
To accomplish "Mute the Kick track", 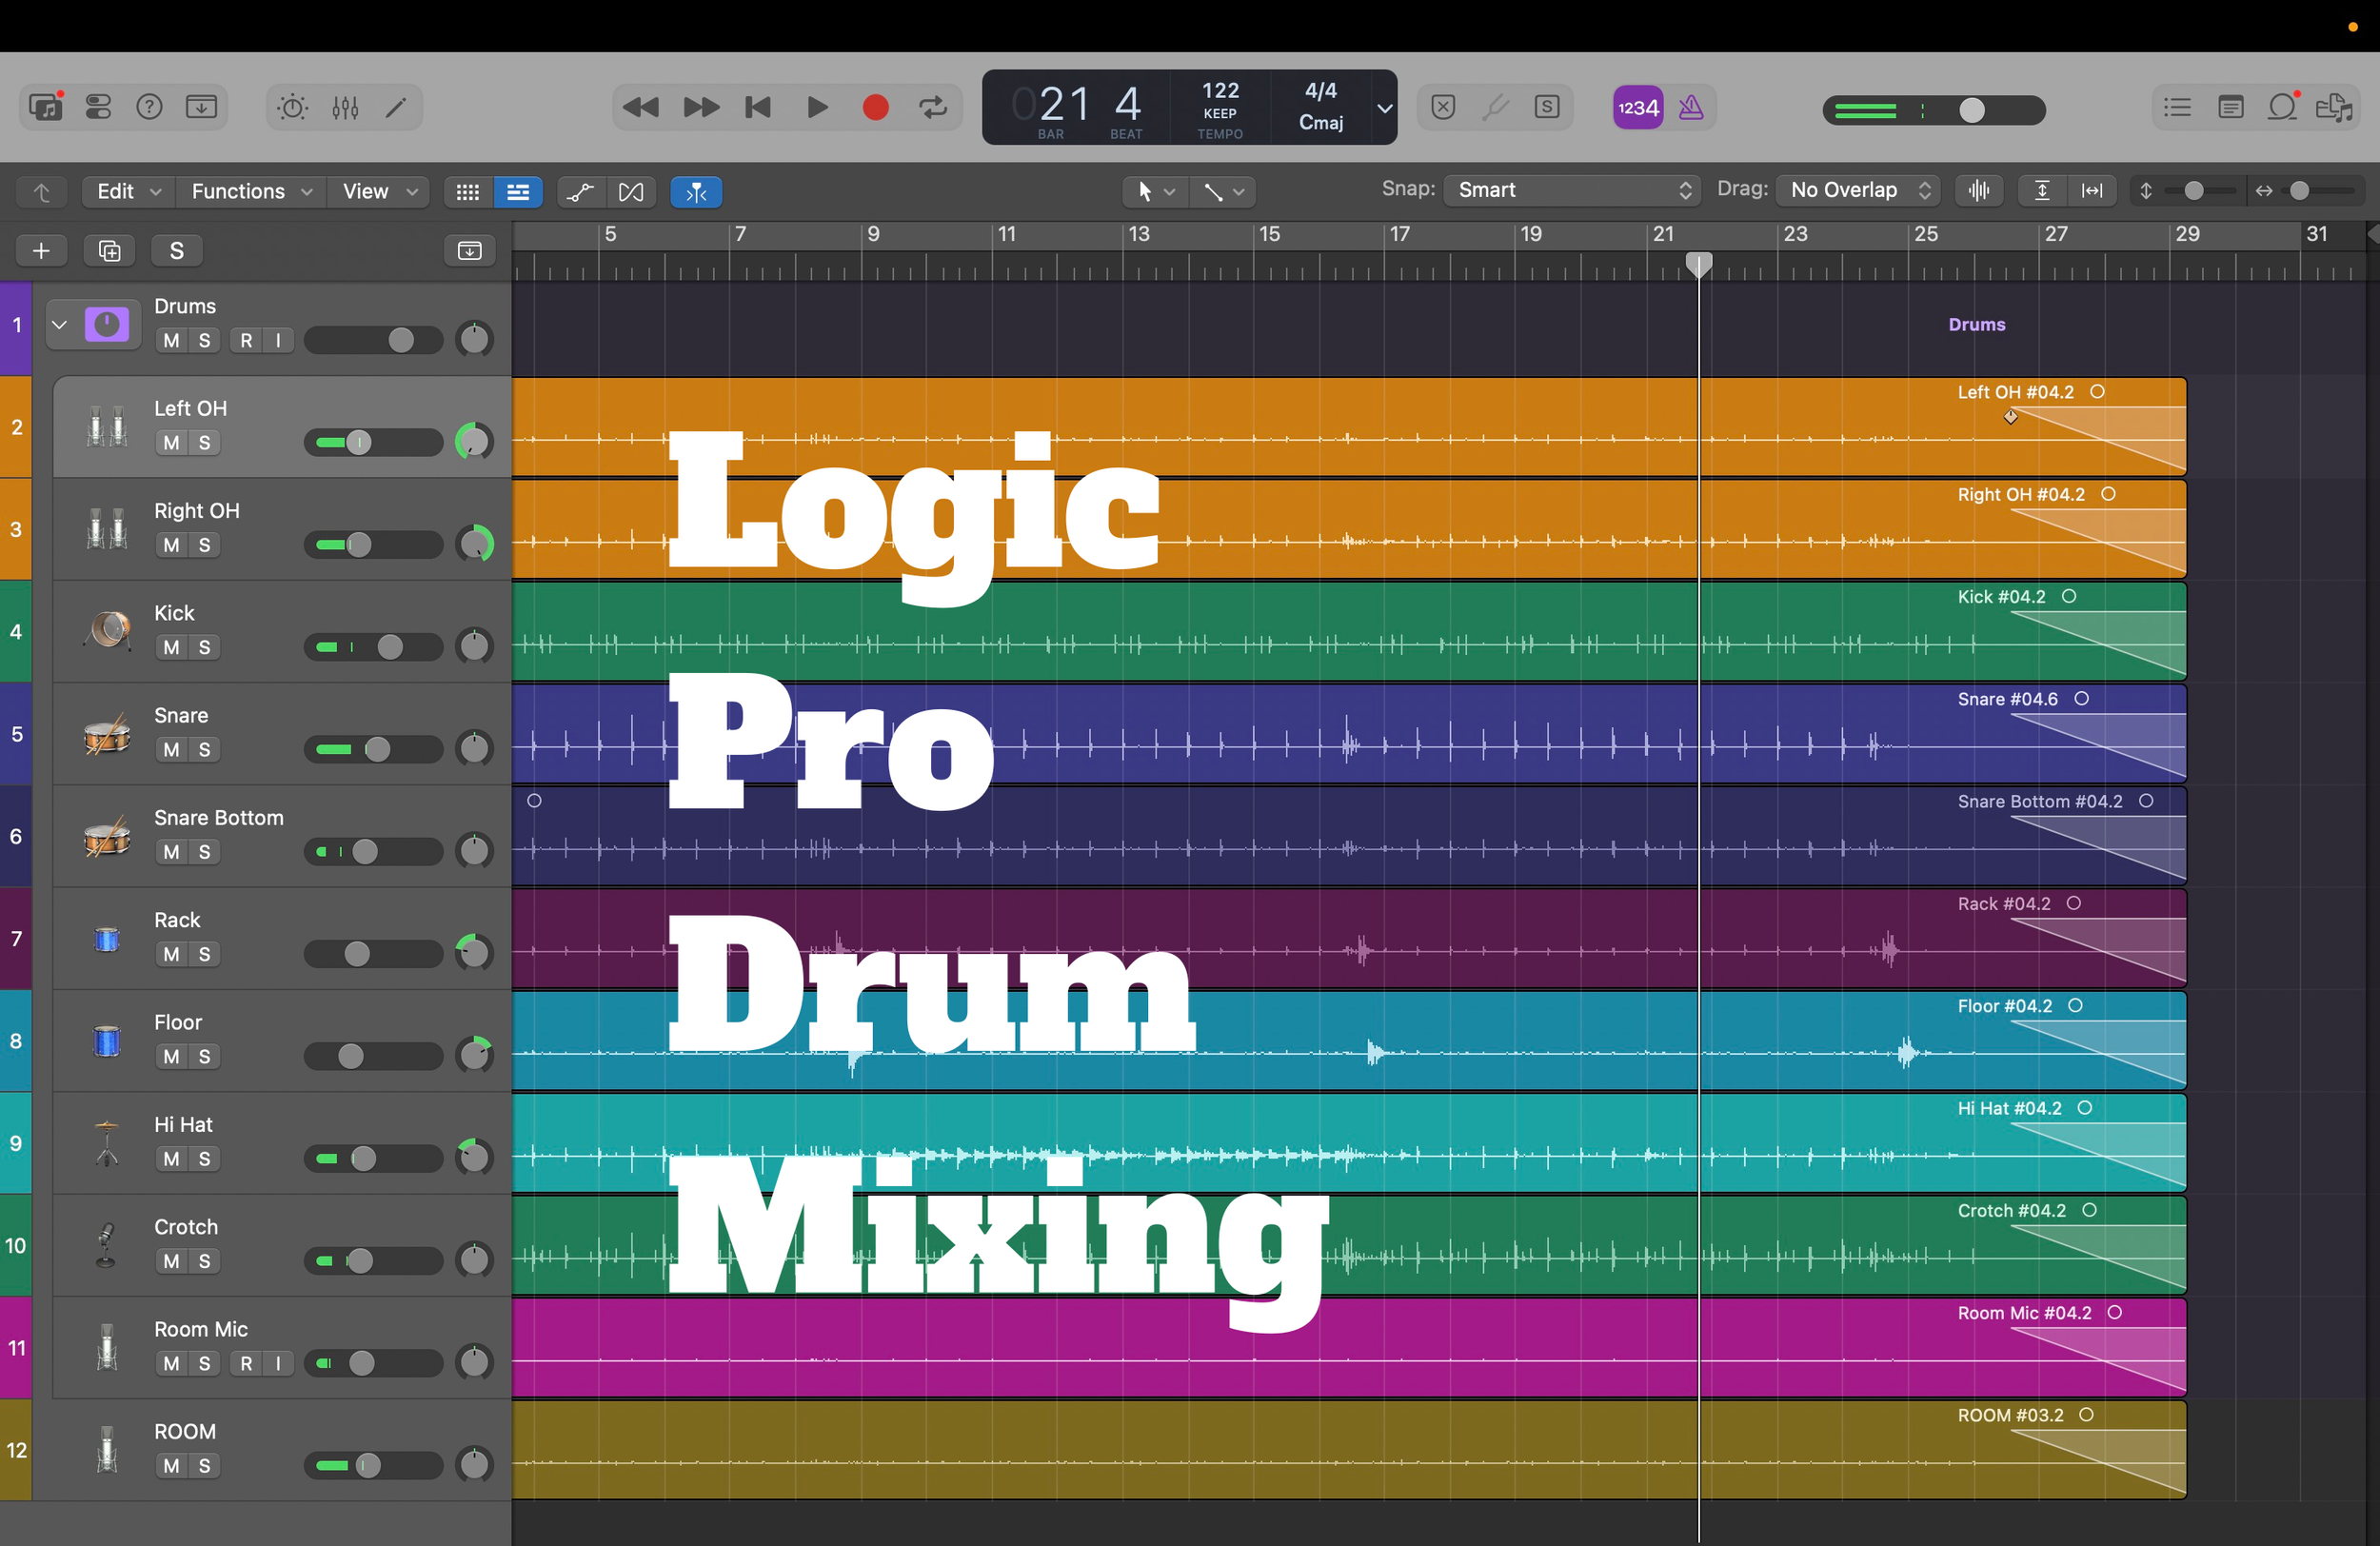I will pos(171,647).
